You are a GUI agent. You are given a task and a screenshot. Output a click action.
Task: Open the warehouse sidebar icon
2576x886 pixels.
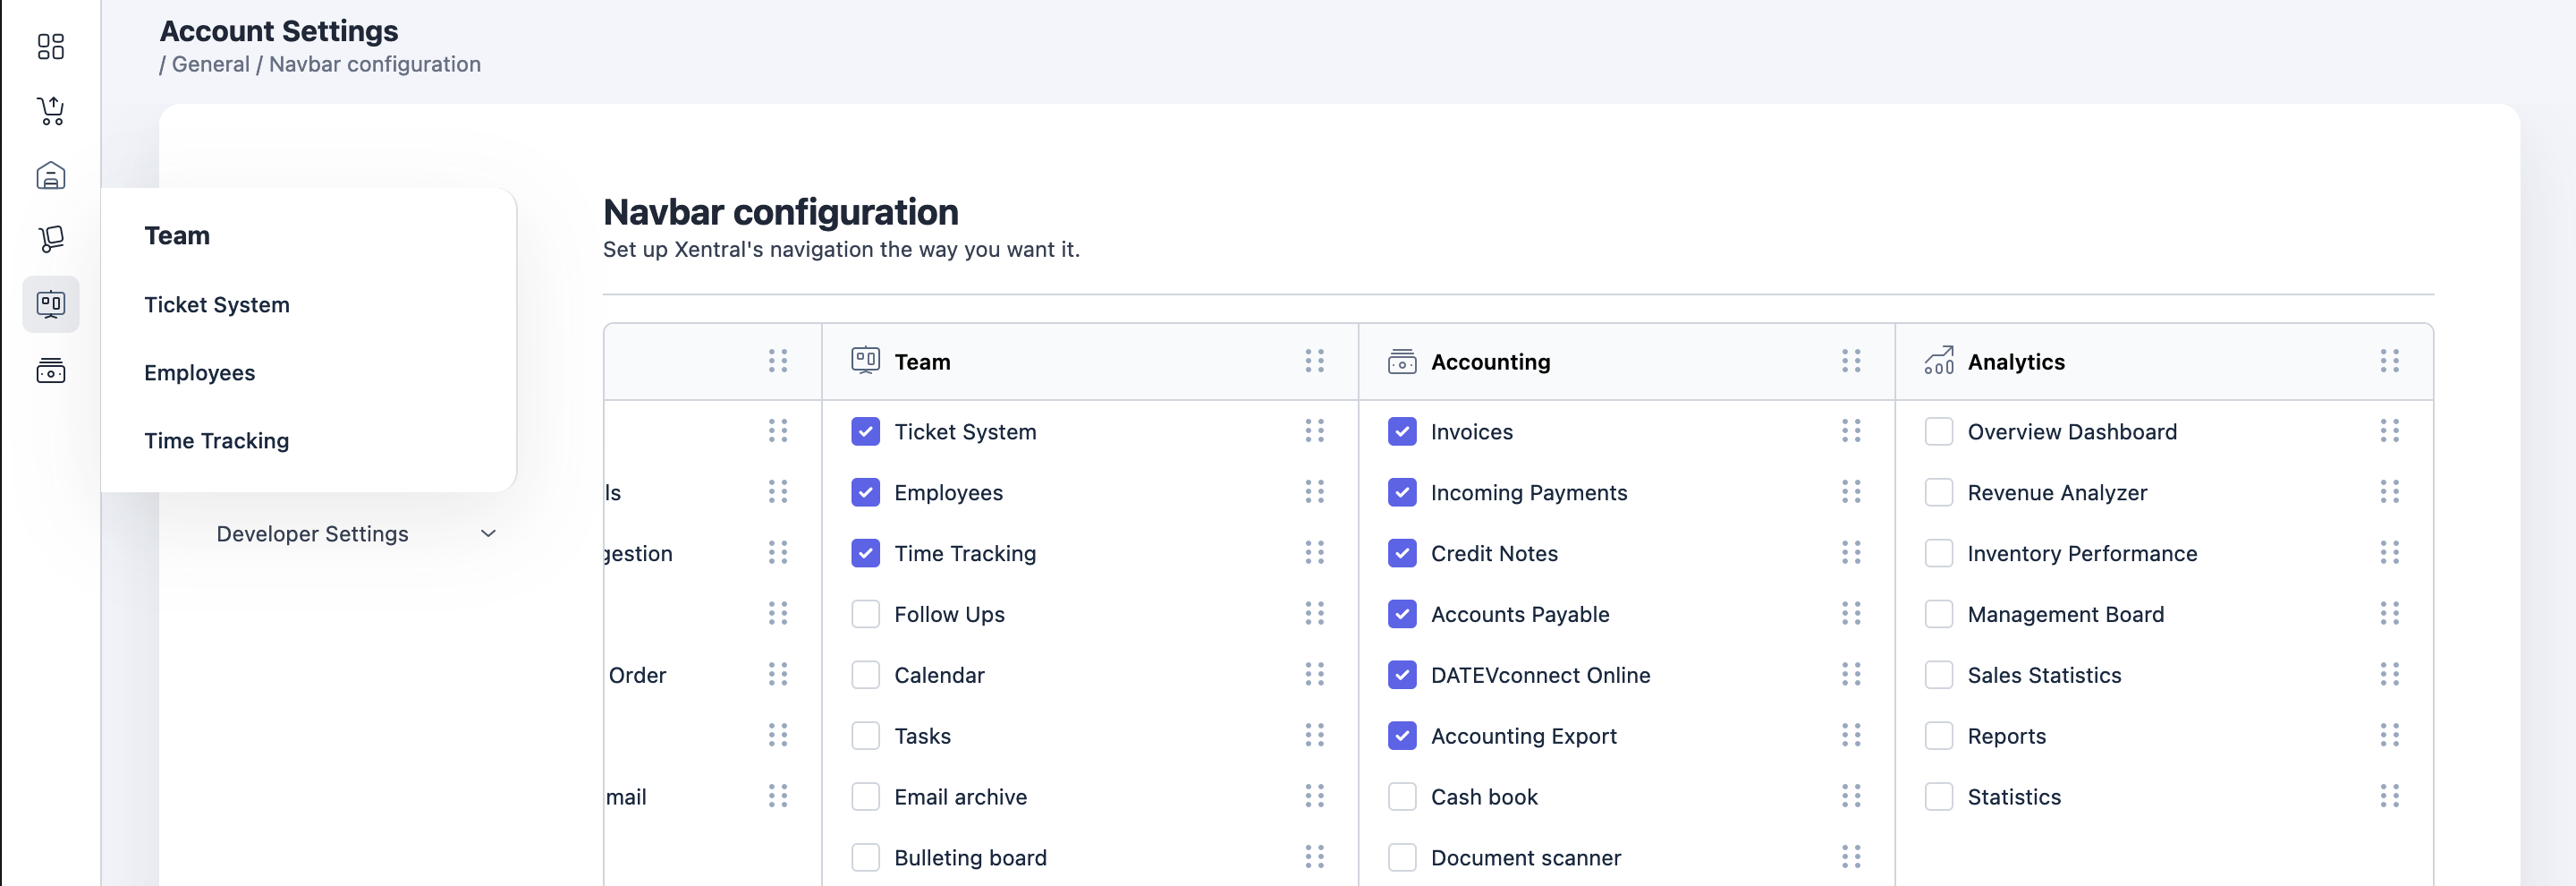point(51,176)
